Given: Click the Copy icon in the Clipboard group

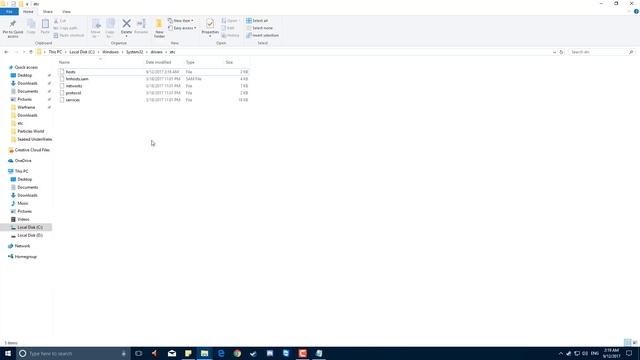Looking at the screenshot, I should click(31, 24).
